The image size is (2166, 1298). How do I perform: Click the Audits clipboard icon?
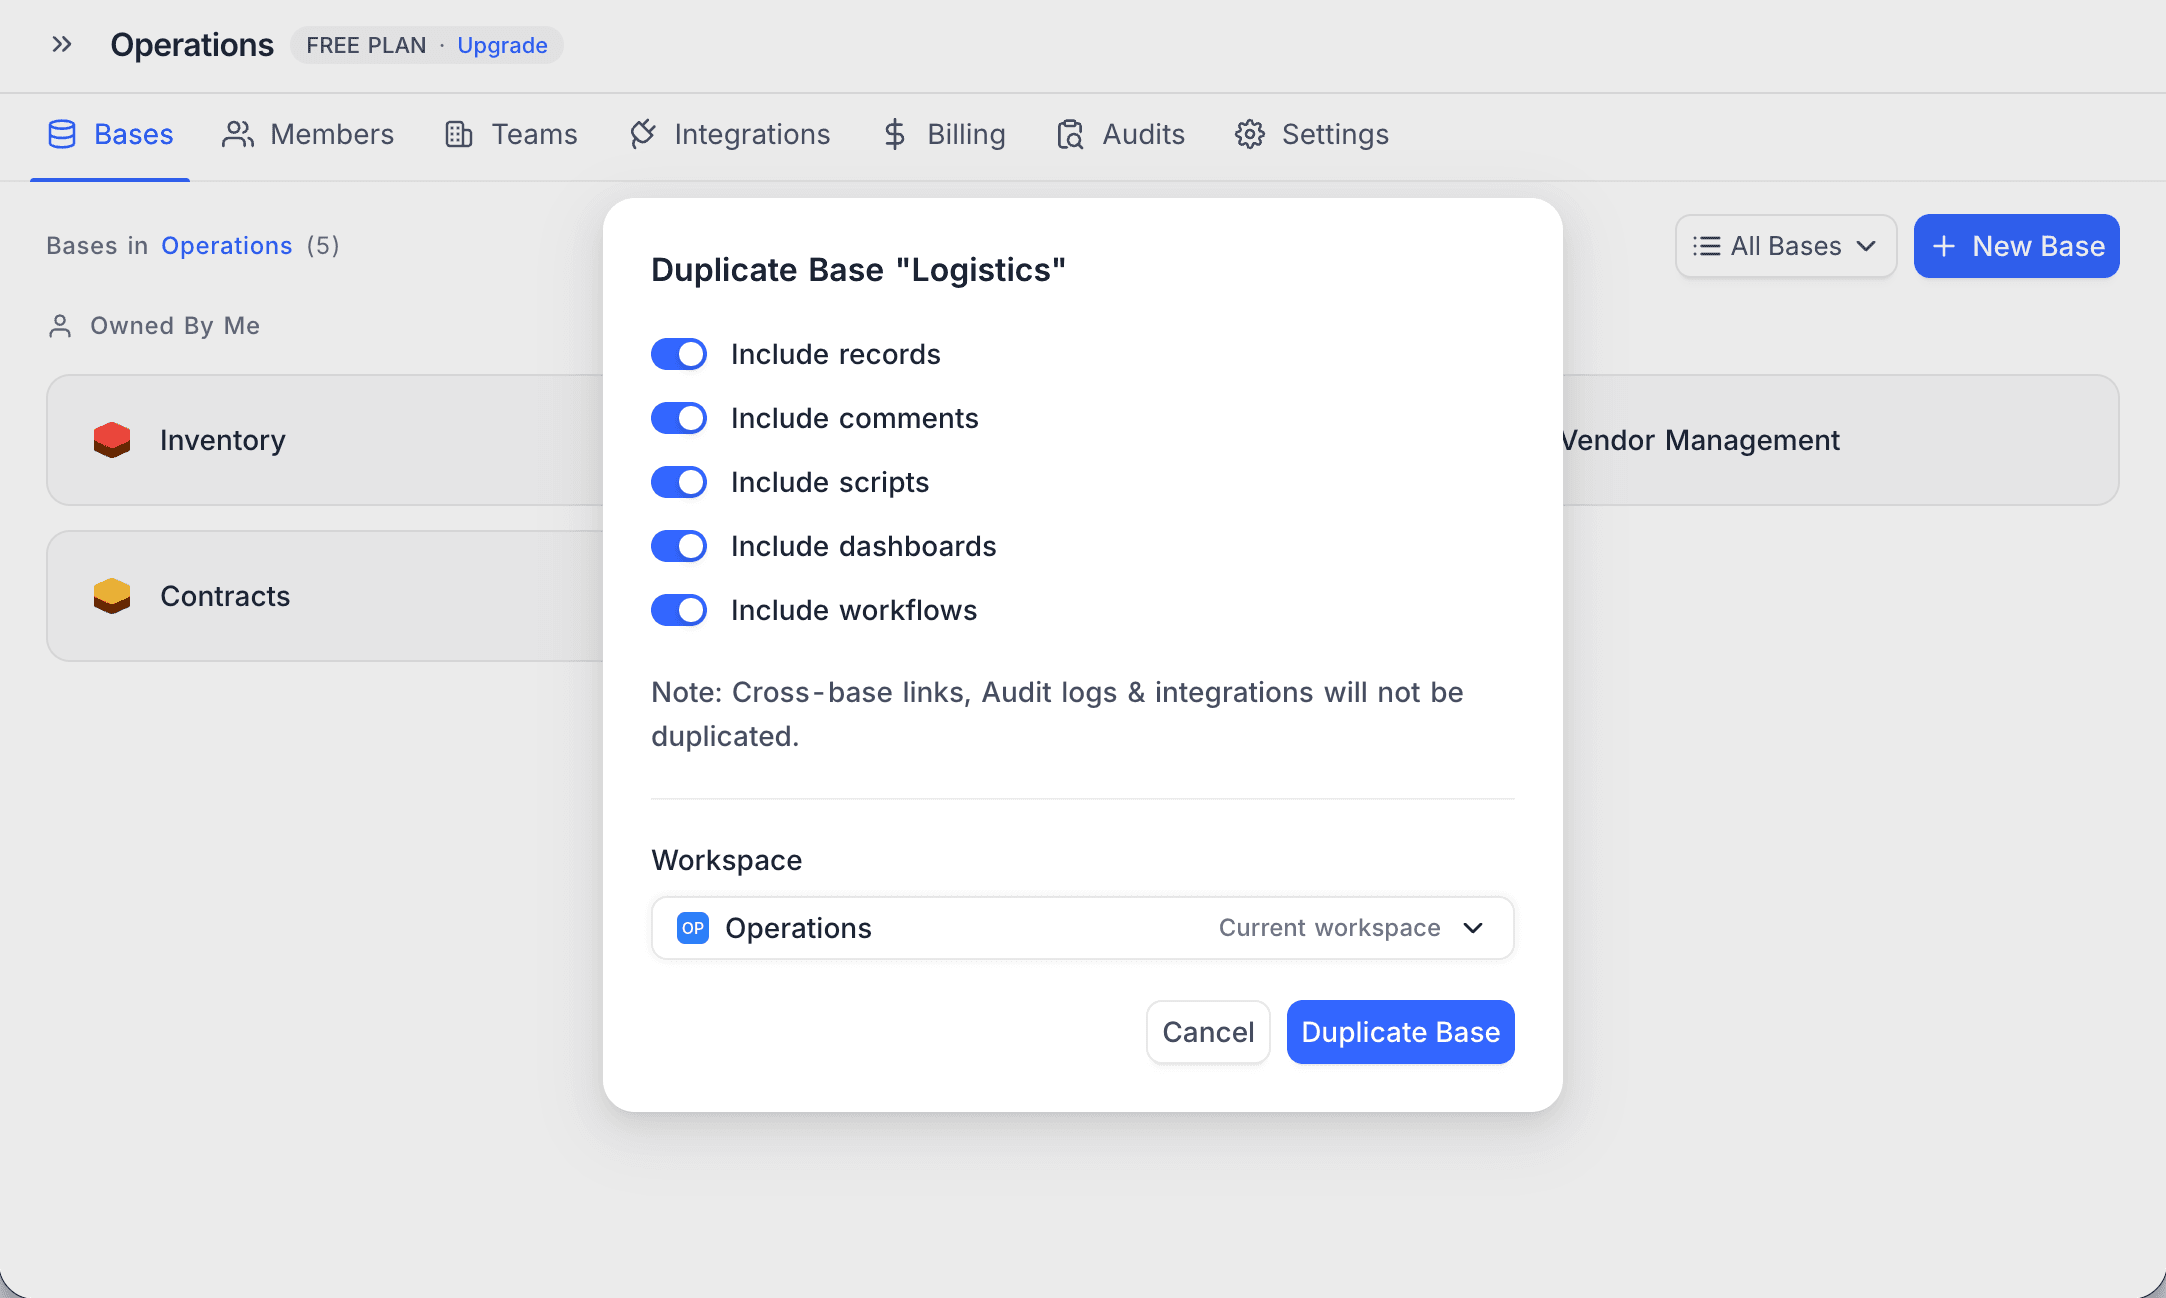[1070, 134]
